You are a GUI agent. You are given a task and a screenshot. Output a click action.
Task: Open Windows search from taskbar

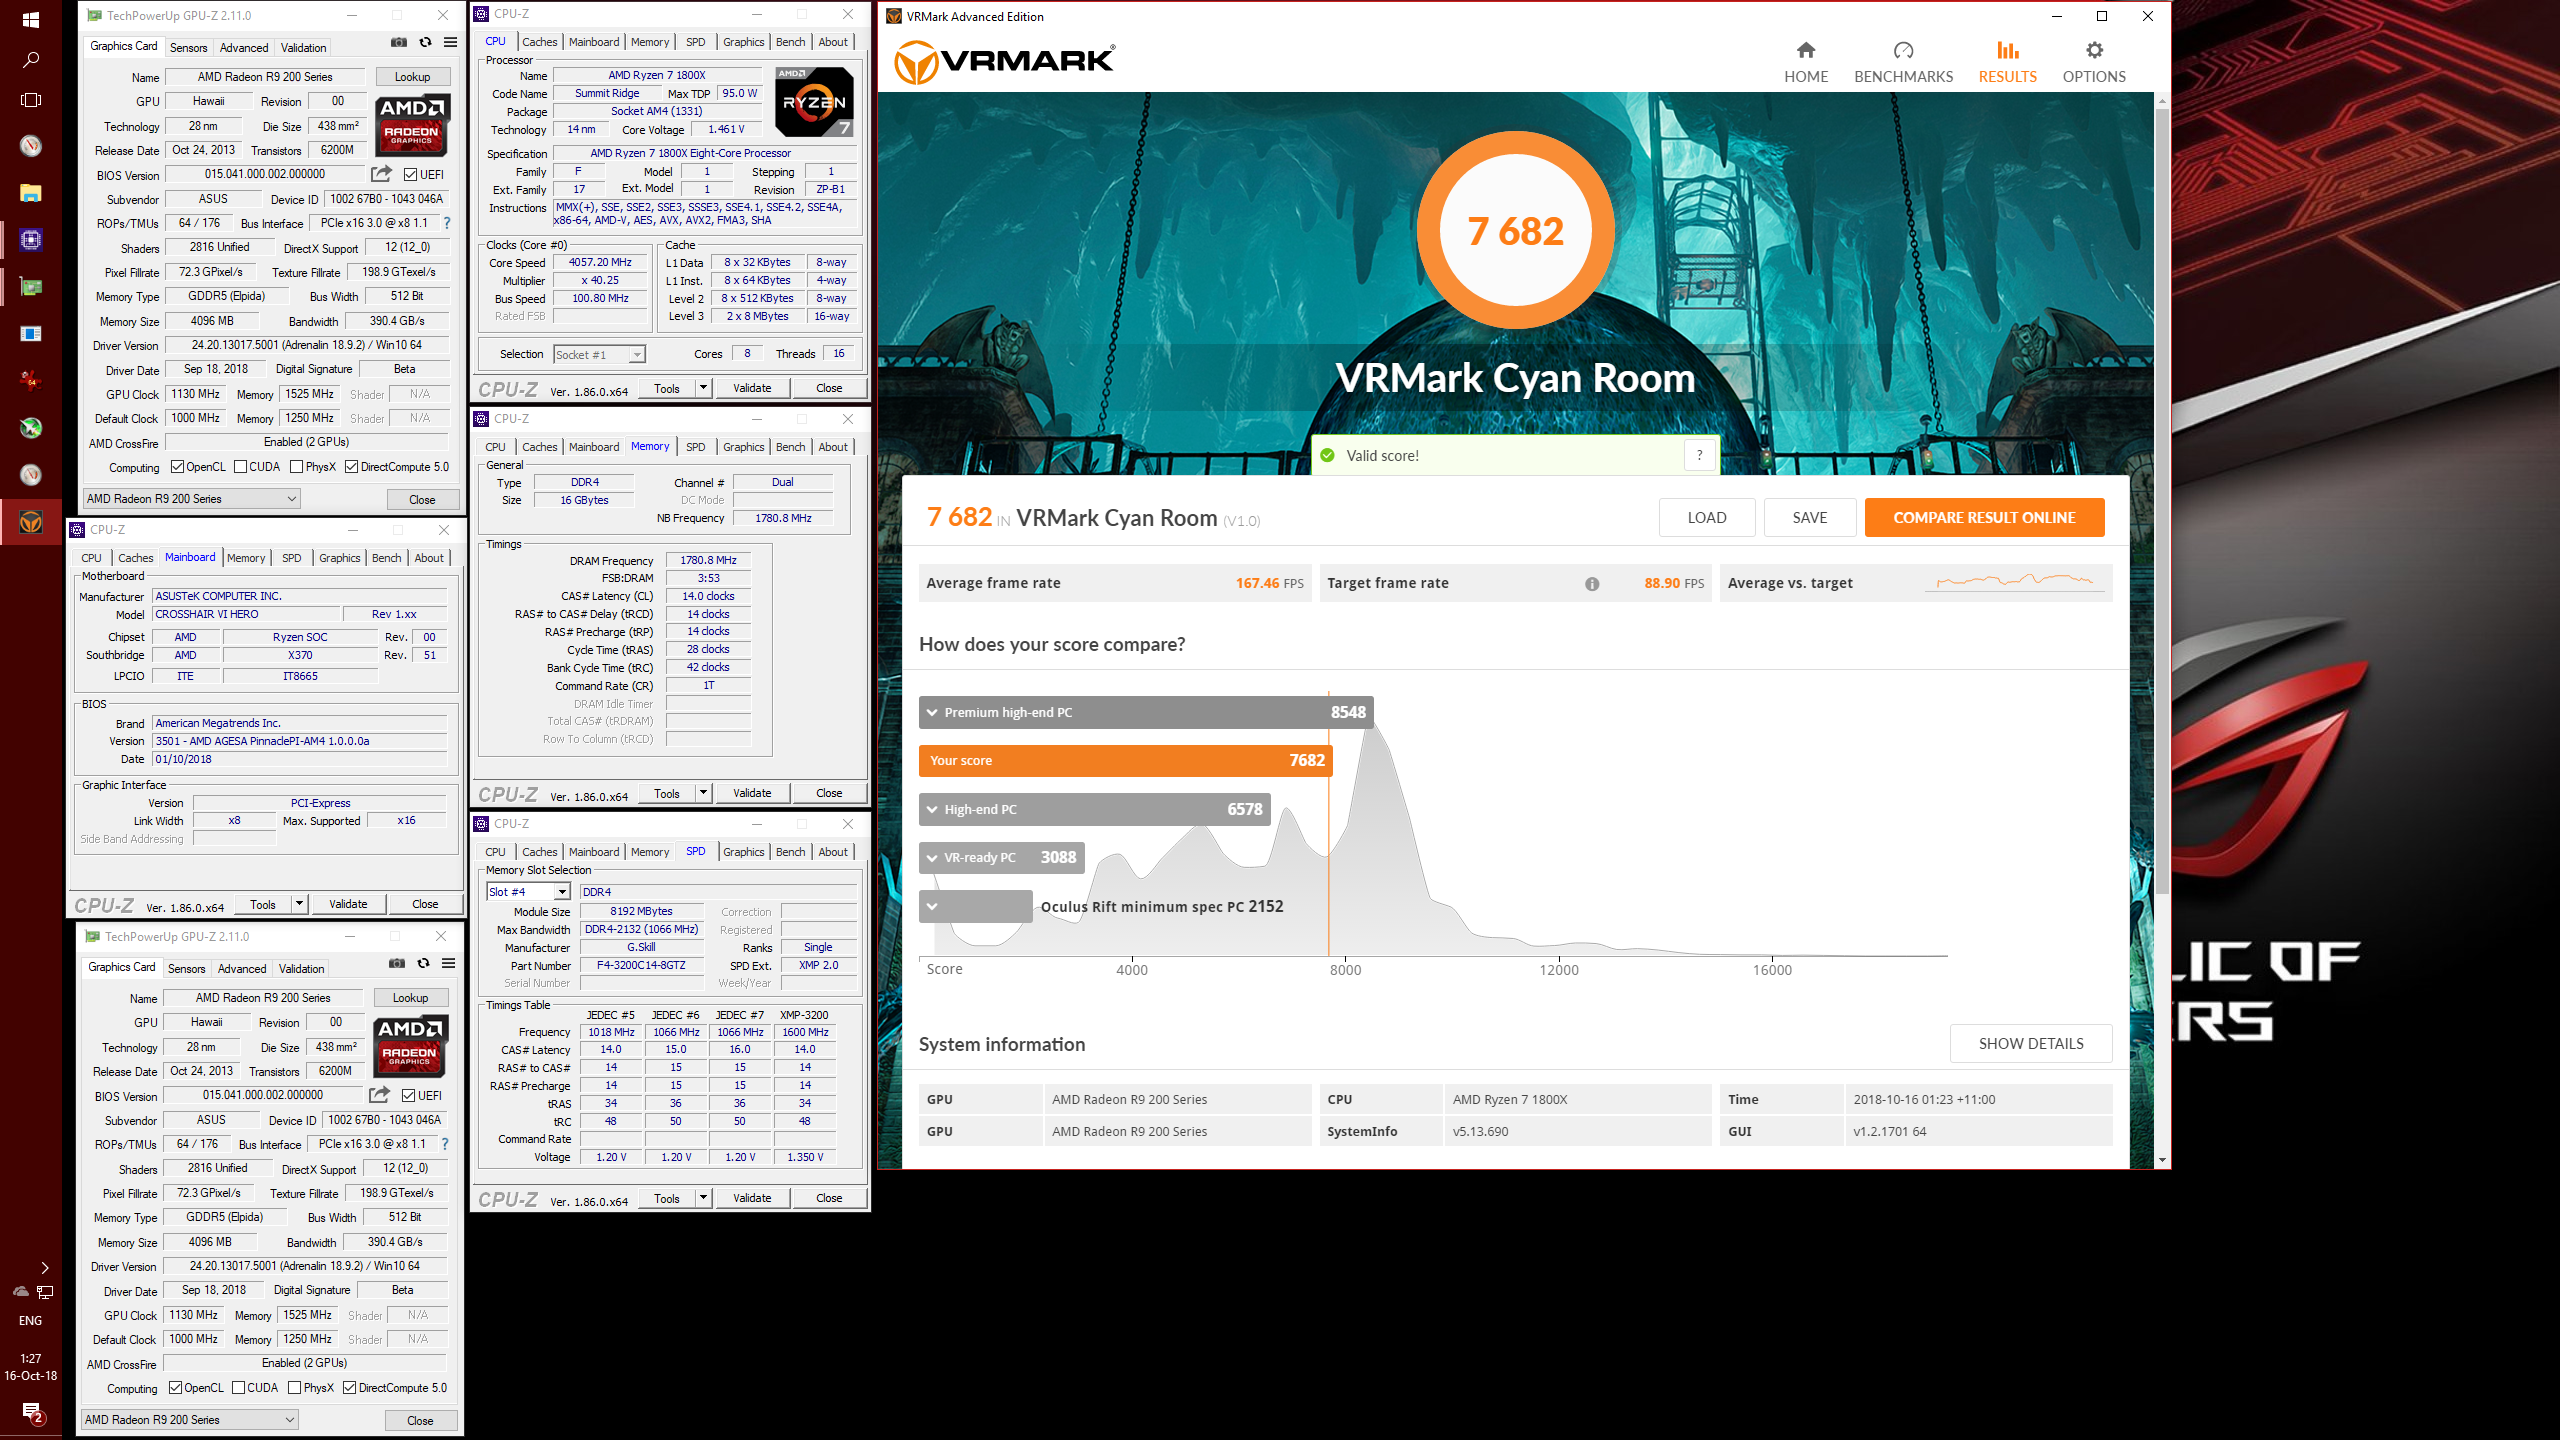[31, 60]
